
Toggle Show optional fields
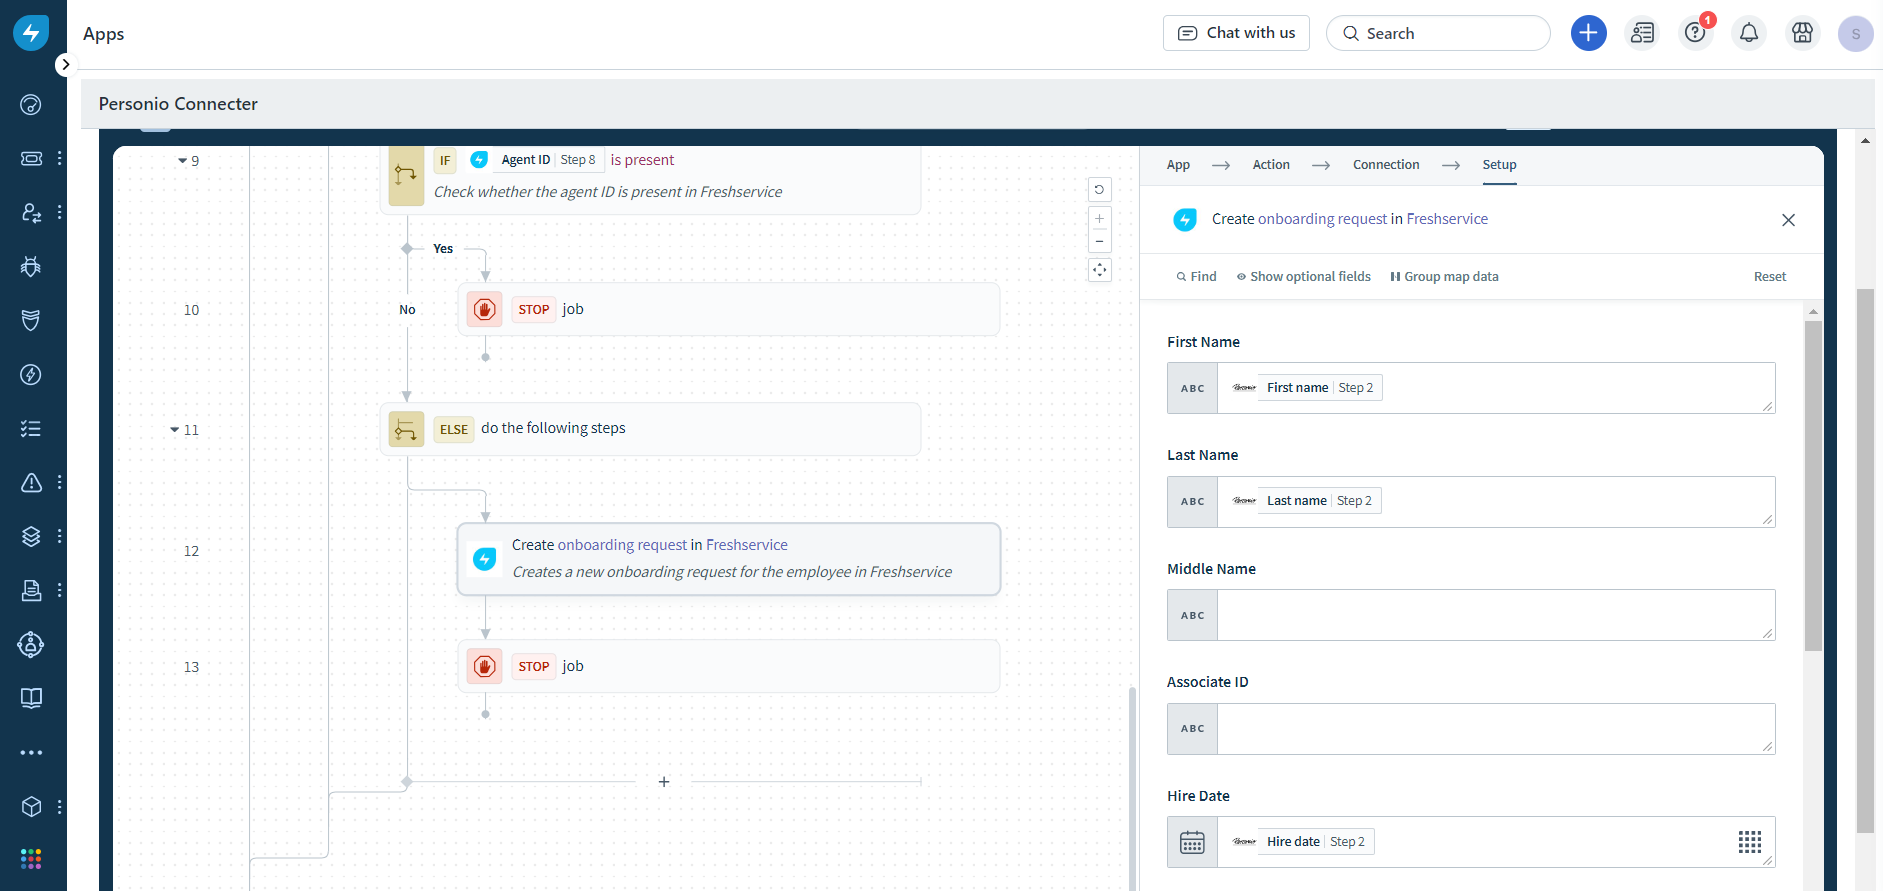[1304, 277]
